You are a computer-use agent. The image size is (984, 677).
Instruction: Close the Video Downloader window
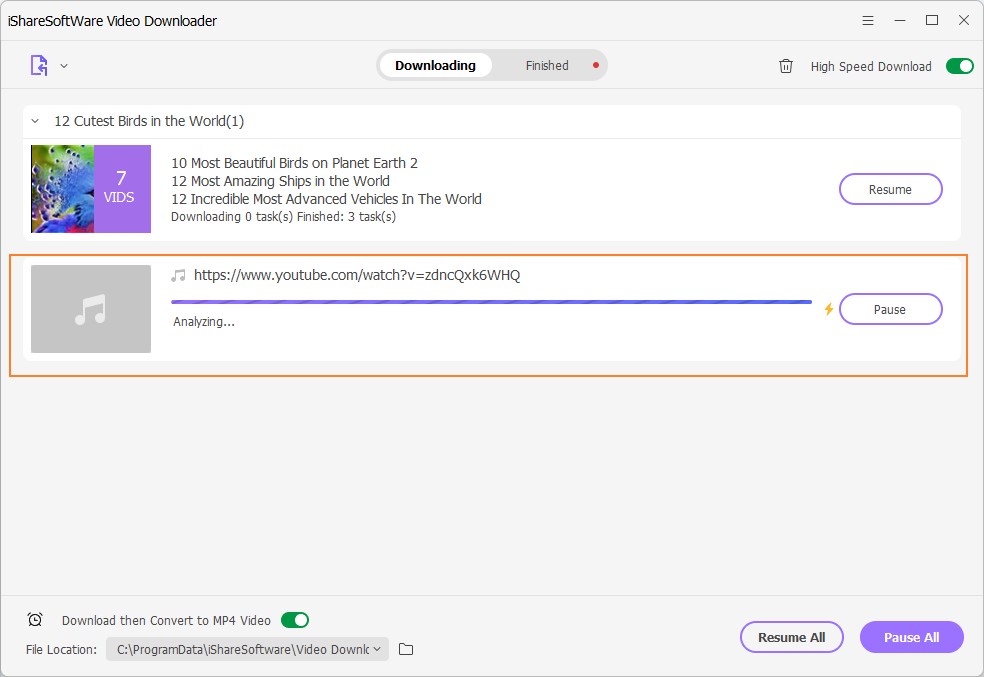(x=964, y=21)
